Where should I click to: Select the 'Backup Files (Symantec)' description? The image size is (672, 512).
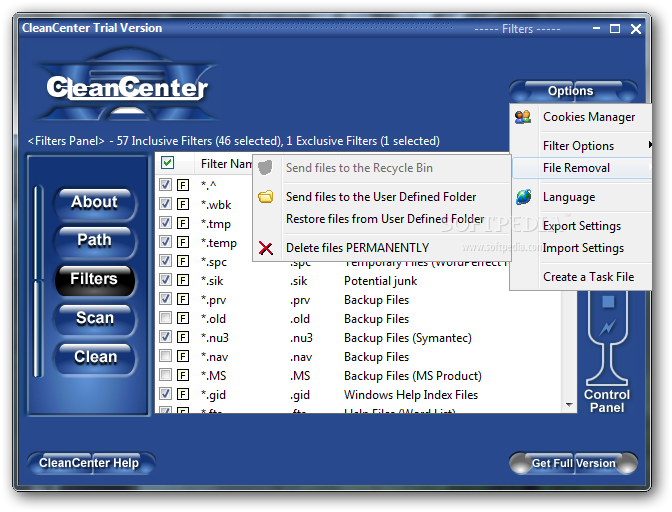pos(408,338)
